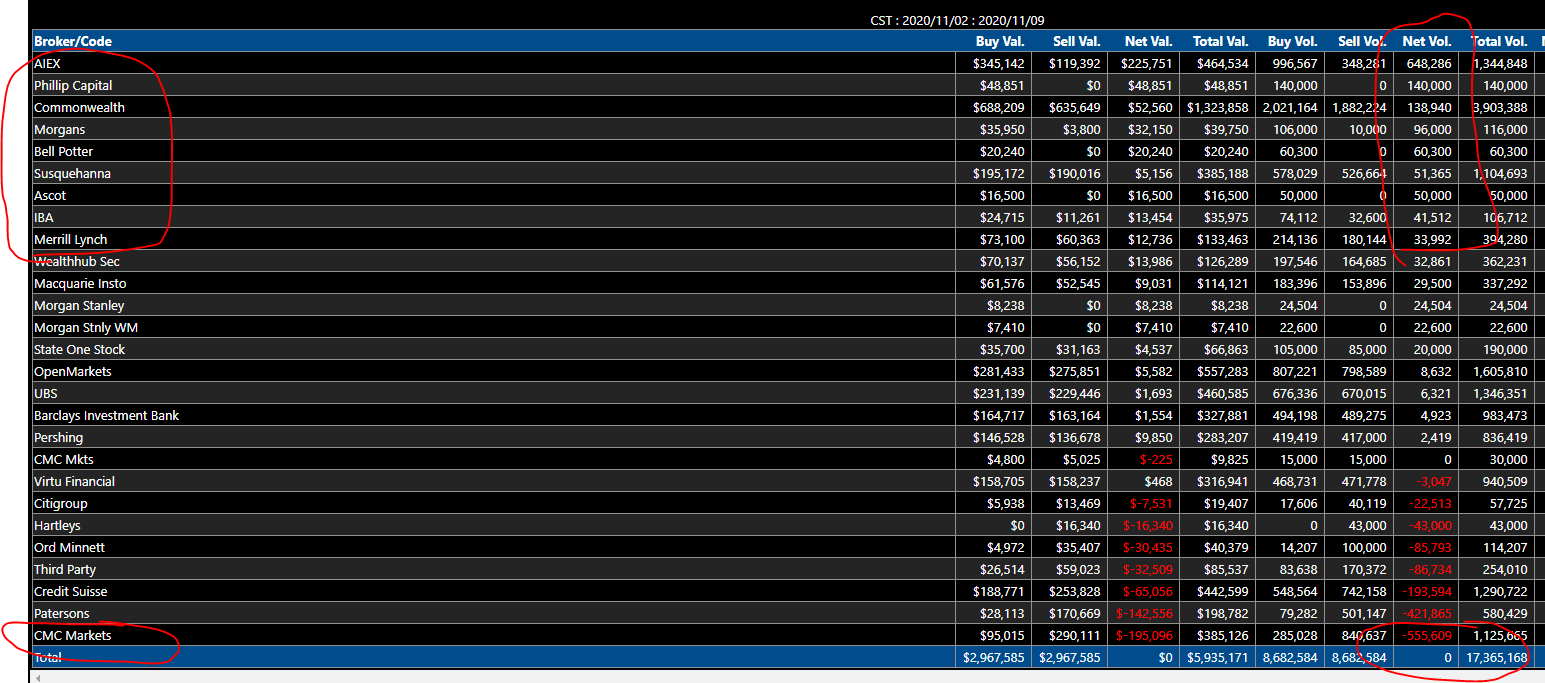This screenshot has width=1545, height=683.
Task: Select the Citigroup broker row
Action: pyautogui.click(x=787, y=503)
